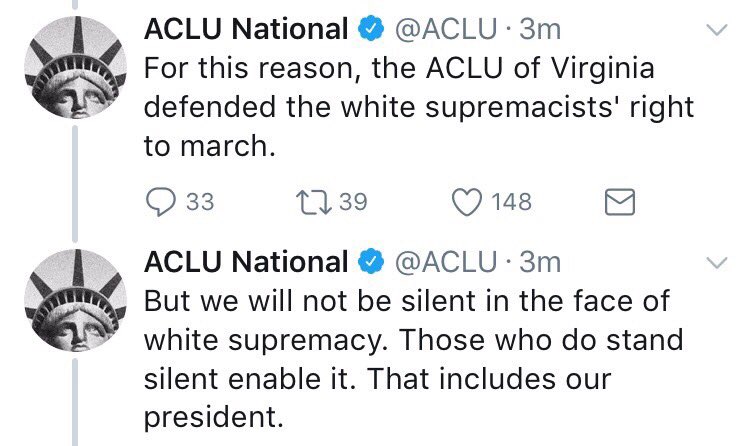Click the 148 likes count
746x446 pixels.
click(512, 203)
